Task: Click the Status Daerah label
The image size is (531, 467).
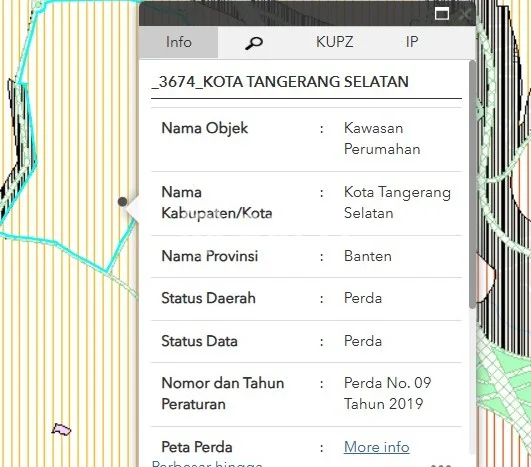Action: (x=208, y=298)
